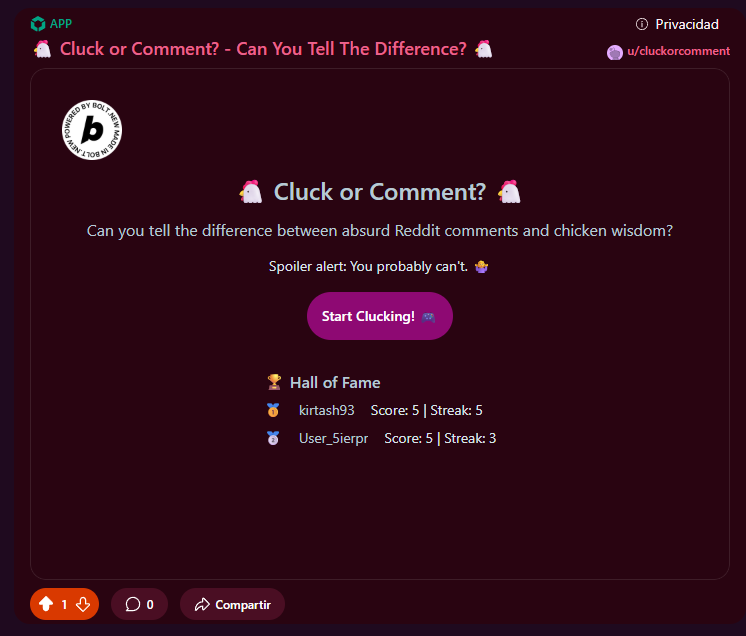Screen dimensions: 746x636
Task: Click the Privacidad info circle icon
Action: (x=642, y=24)
